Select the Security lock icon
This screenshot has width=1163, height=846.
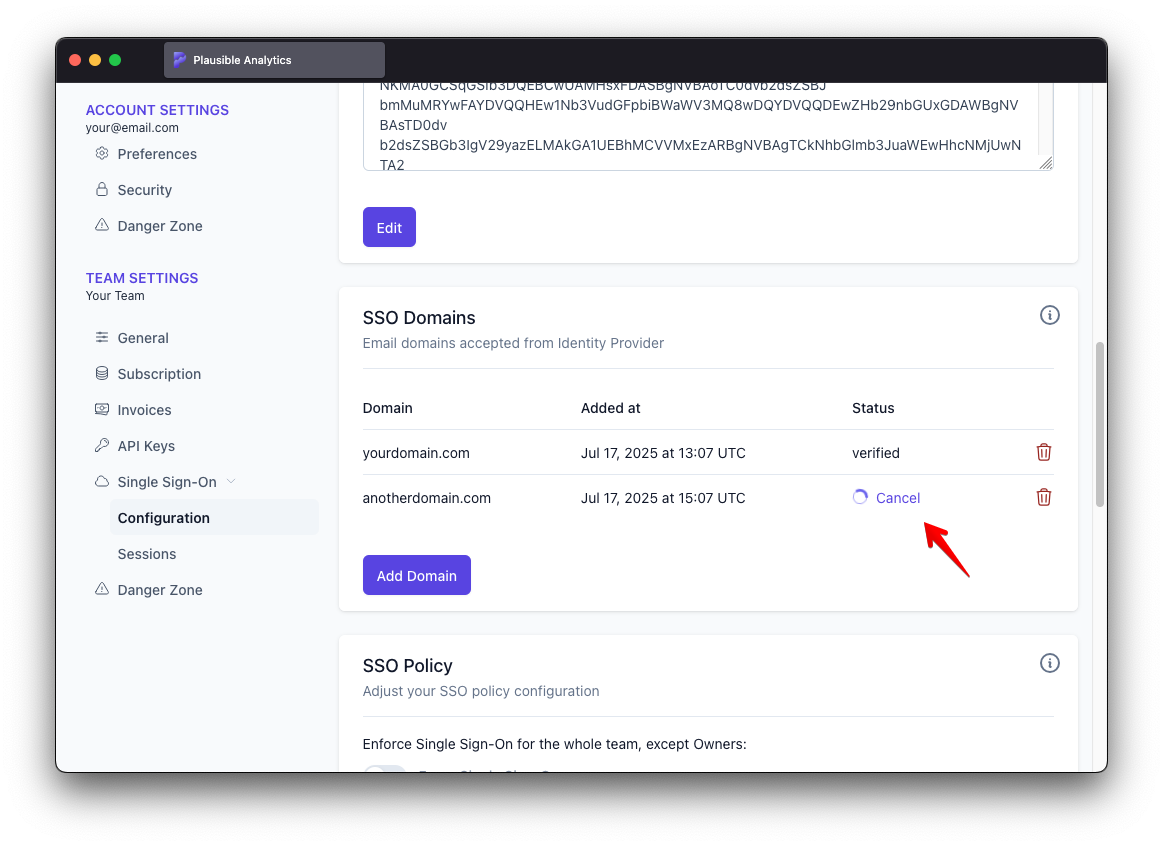(101, 189)
